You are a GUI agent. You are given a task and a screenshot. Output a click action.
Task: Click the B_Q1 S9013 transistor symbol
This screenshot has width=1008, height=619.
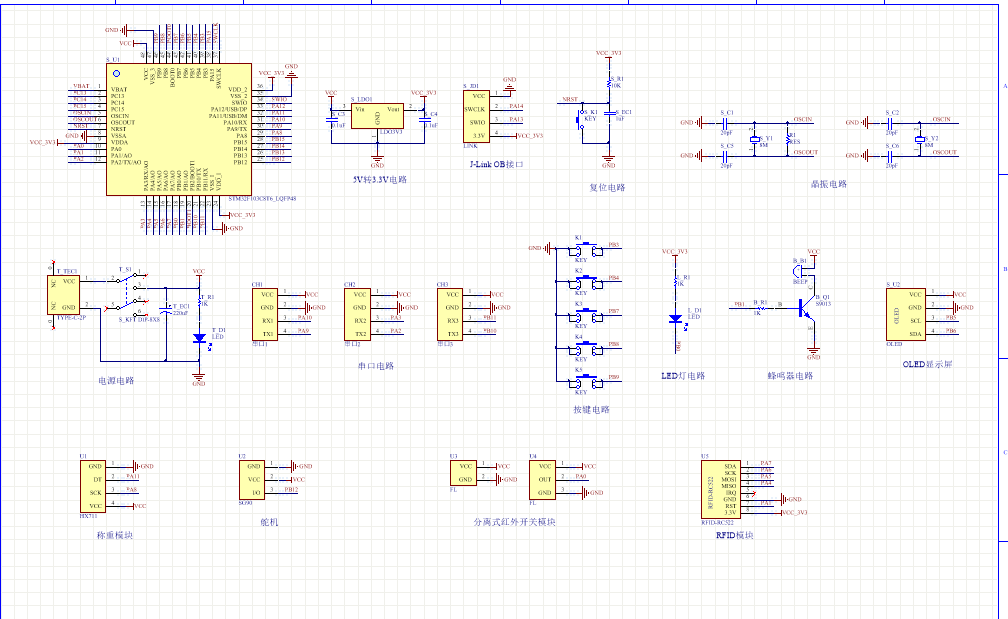point(806,310)
